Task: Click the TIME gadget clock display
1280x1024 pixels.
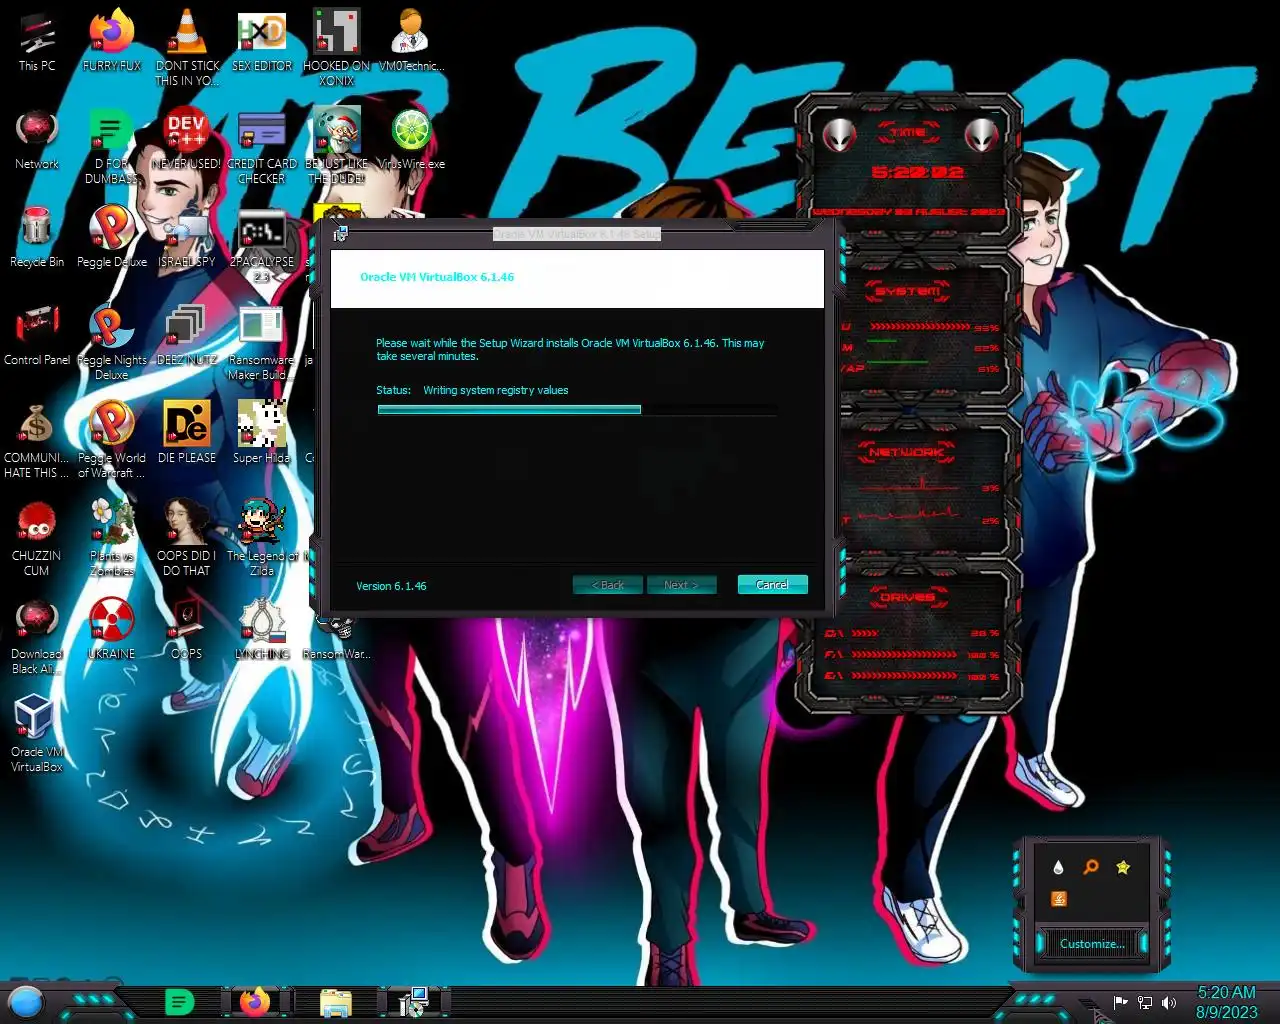Action: (918, 172)
